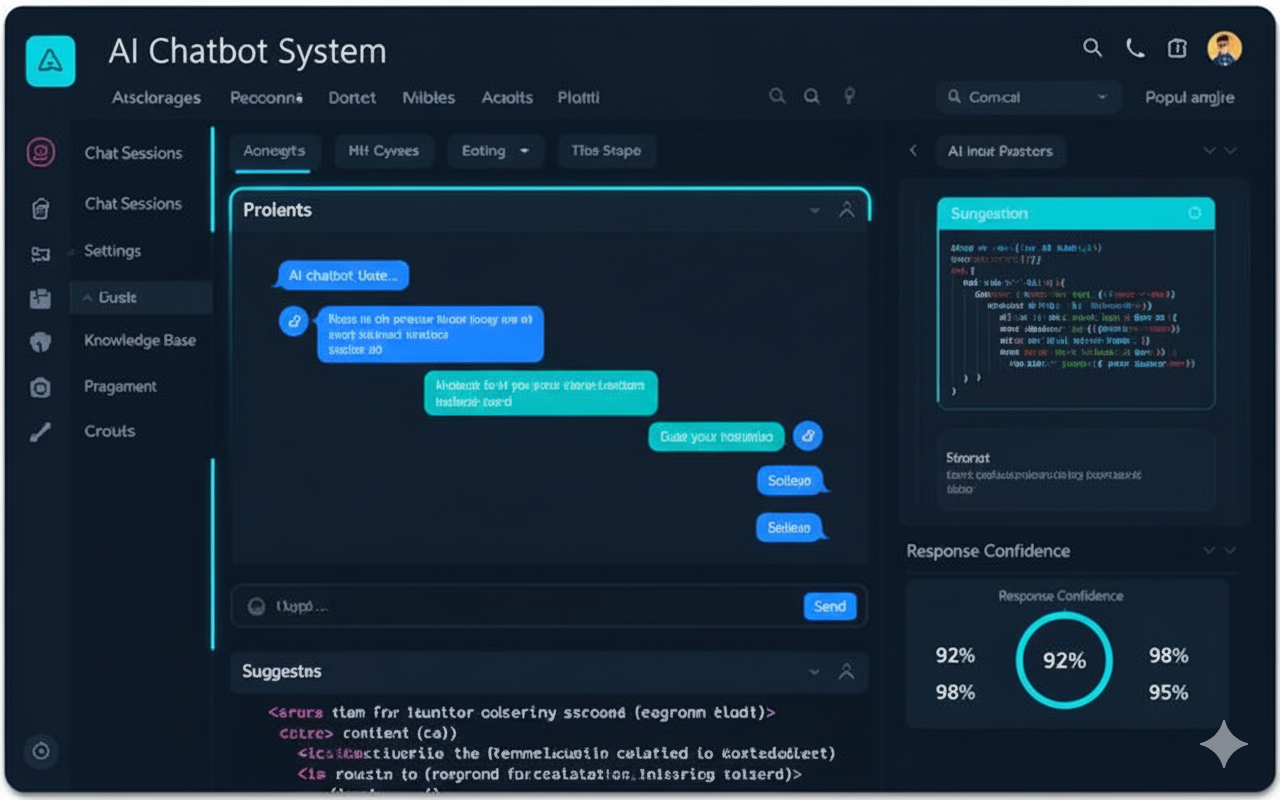Switch to the HIt Cyrees tab
Screen dimensions: 1280x800
pyautogui.click(x=384, y=151)
